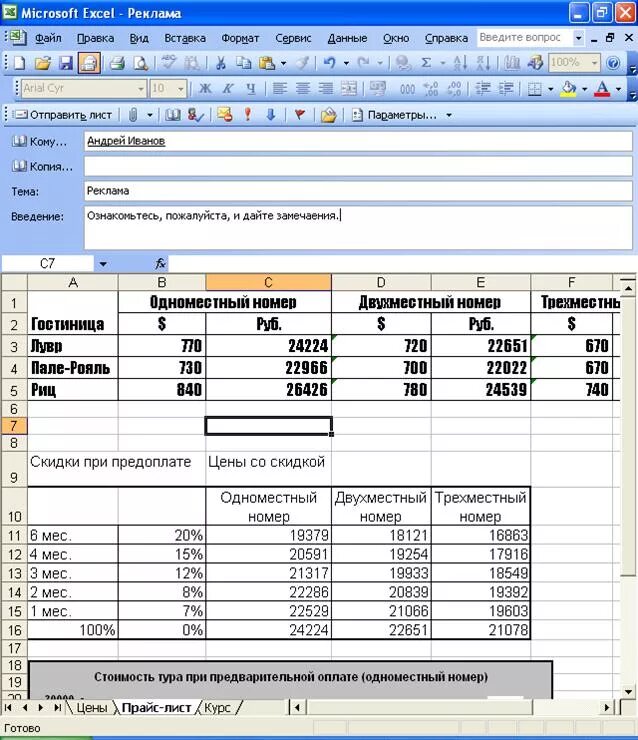
Task: Click the Print icon
Action: [x=117, y=63]
